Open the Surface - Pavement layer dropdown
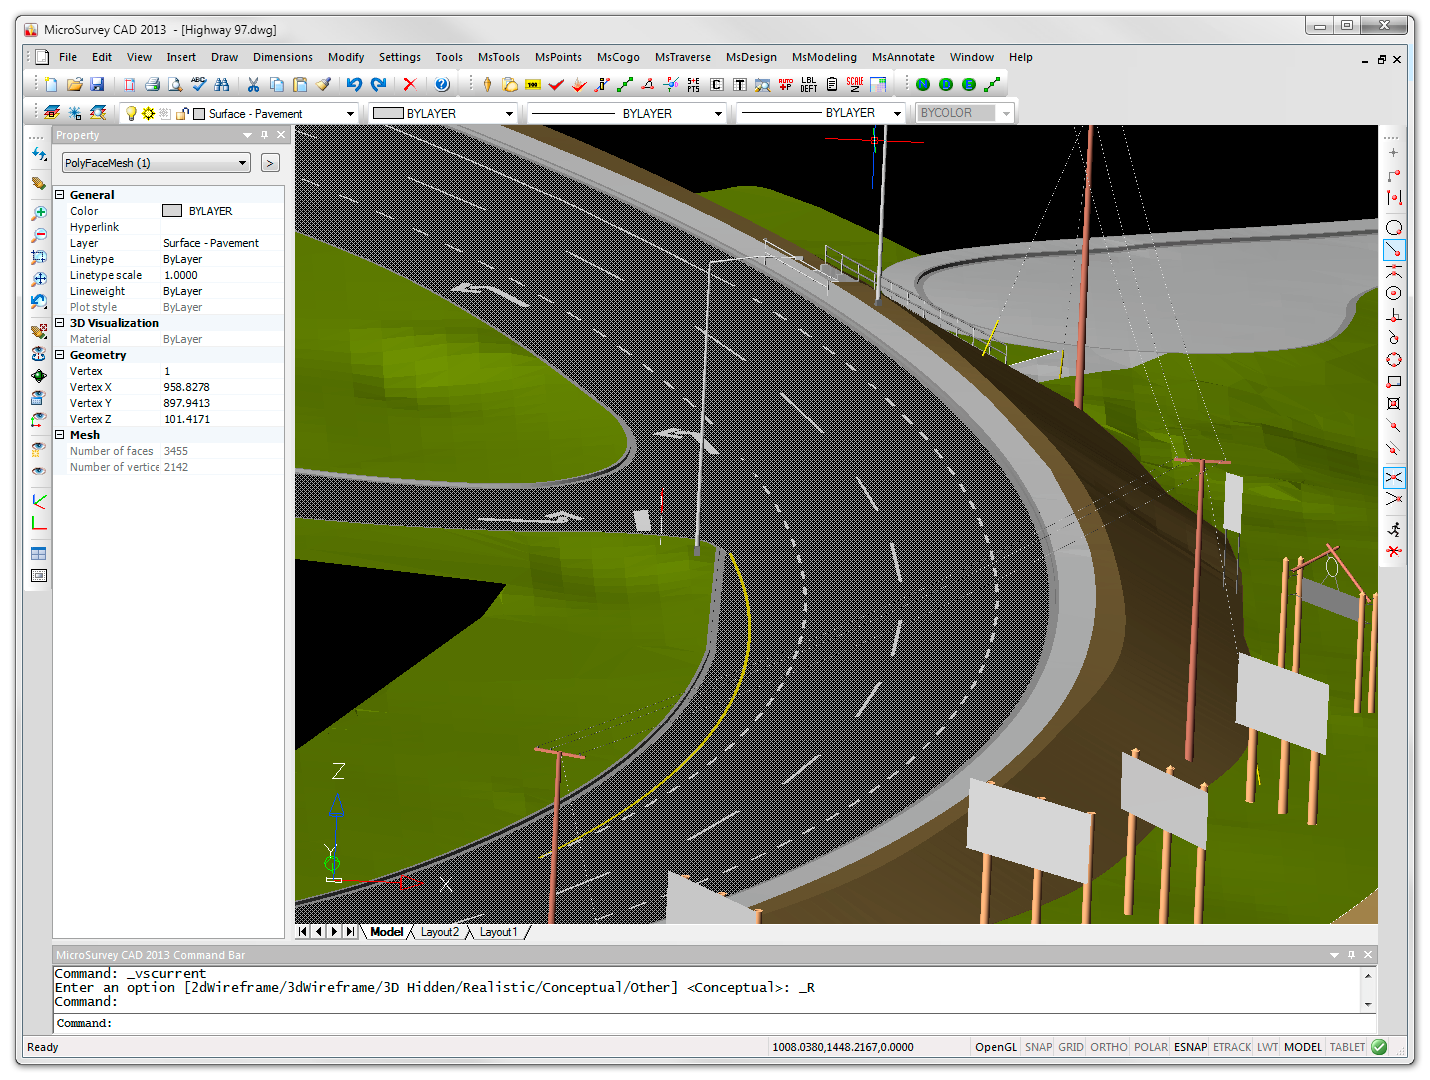The width and height of the screenshot is (1430, 1080). pos(350,114)
